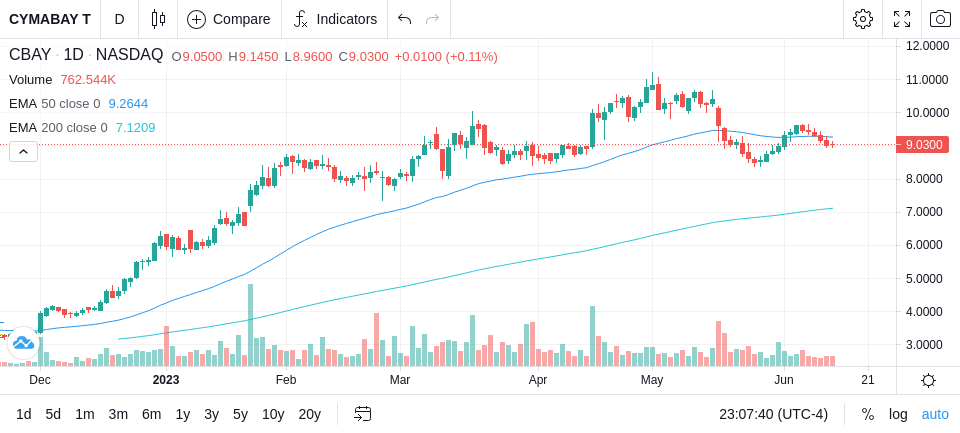Image resolution: width=960 pixels, height=433 pixels.
Task: Open chart settings gear
Action: (x=863, y=19)
